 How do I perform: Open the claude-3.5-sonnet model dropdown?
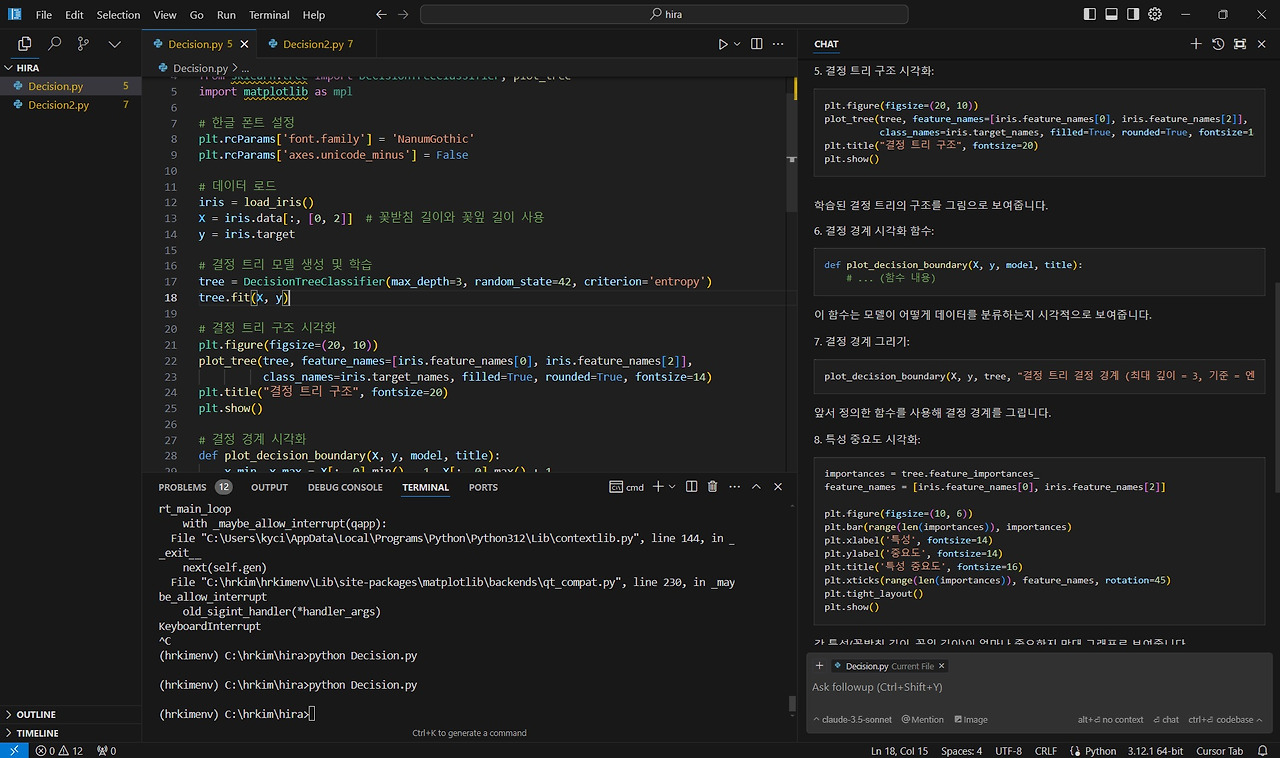pyautogui.click(x=854, y=719)
